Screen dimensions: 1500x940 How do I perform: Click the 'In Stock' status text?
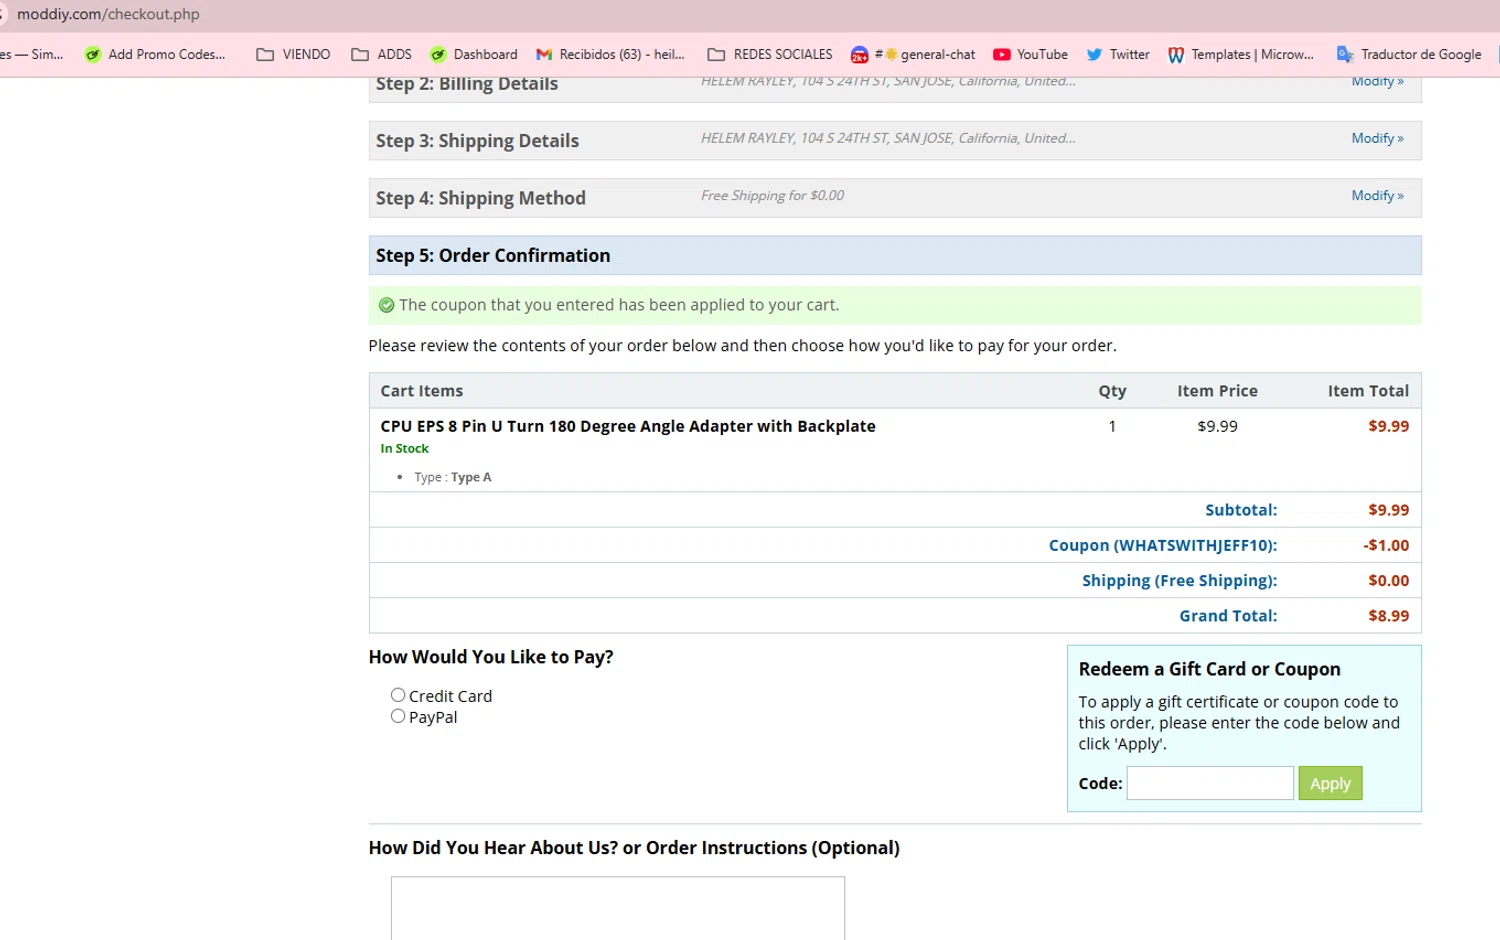tap(404, 449)
